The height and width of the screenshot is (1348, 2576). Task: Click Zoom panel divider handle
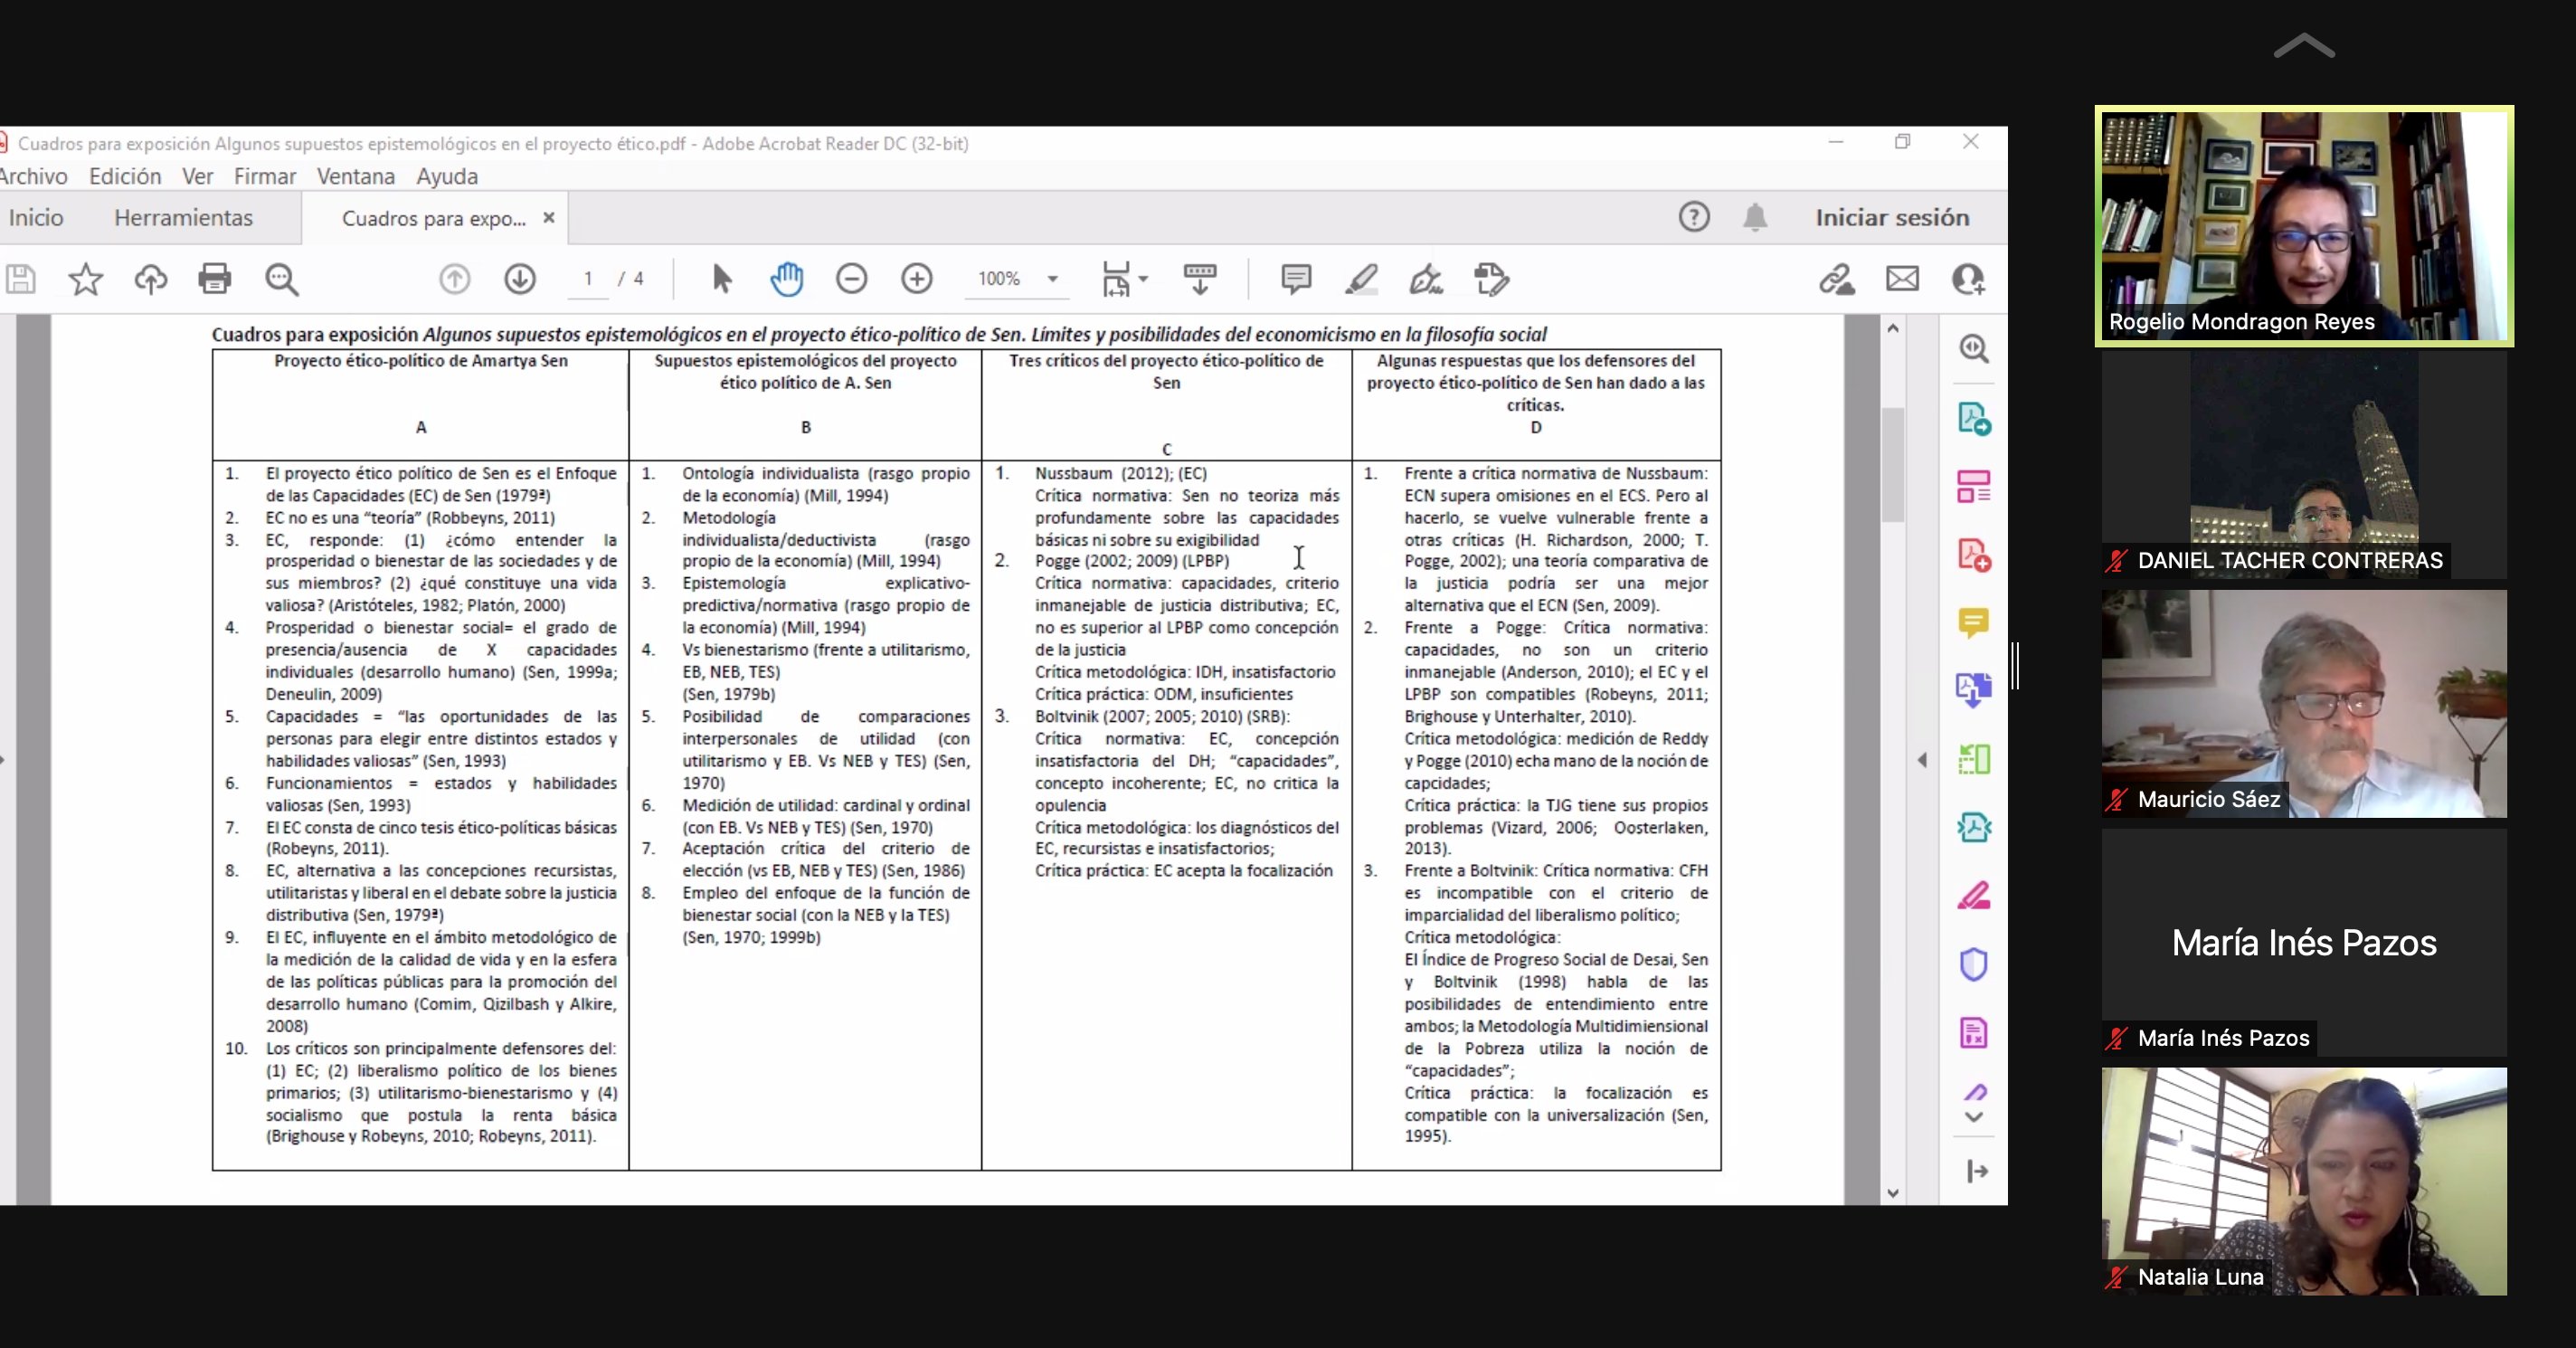coord(2016,665)
